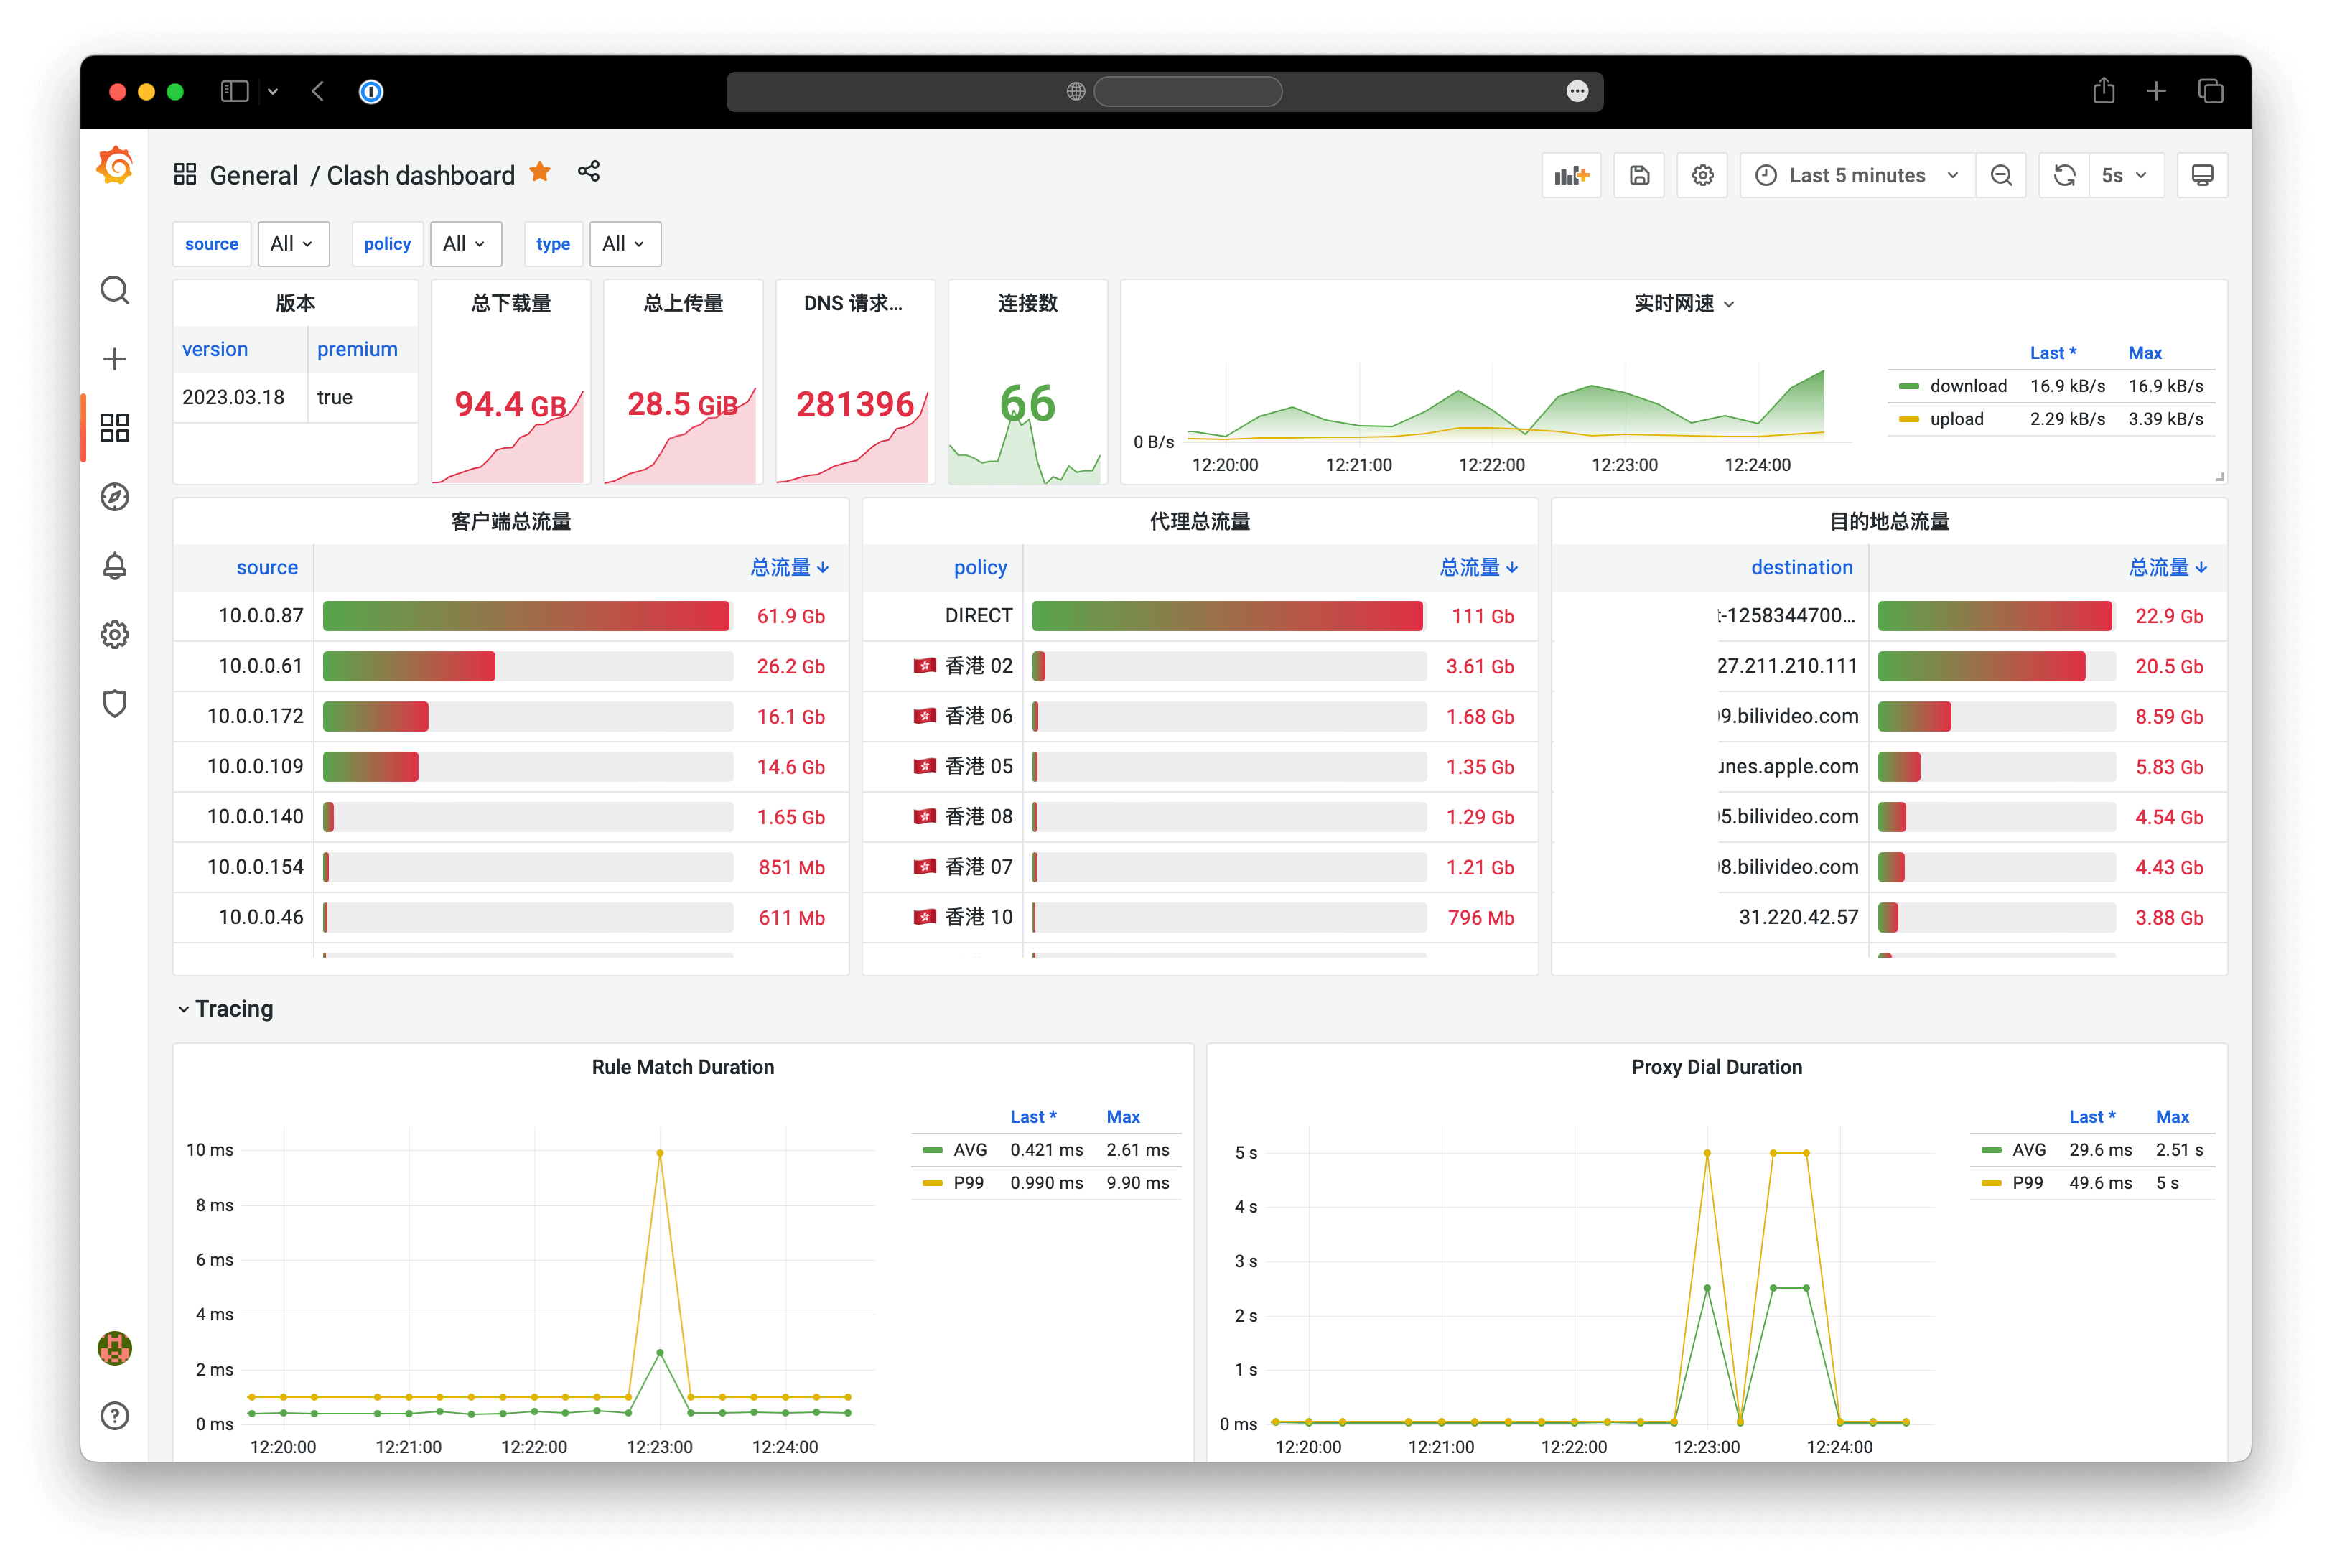Click the browser address bar field
Image resolution: width=2332 pixels, height=1568 pixels.
1187,92
